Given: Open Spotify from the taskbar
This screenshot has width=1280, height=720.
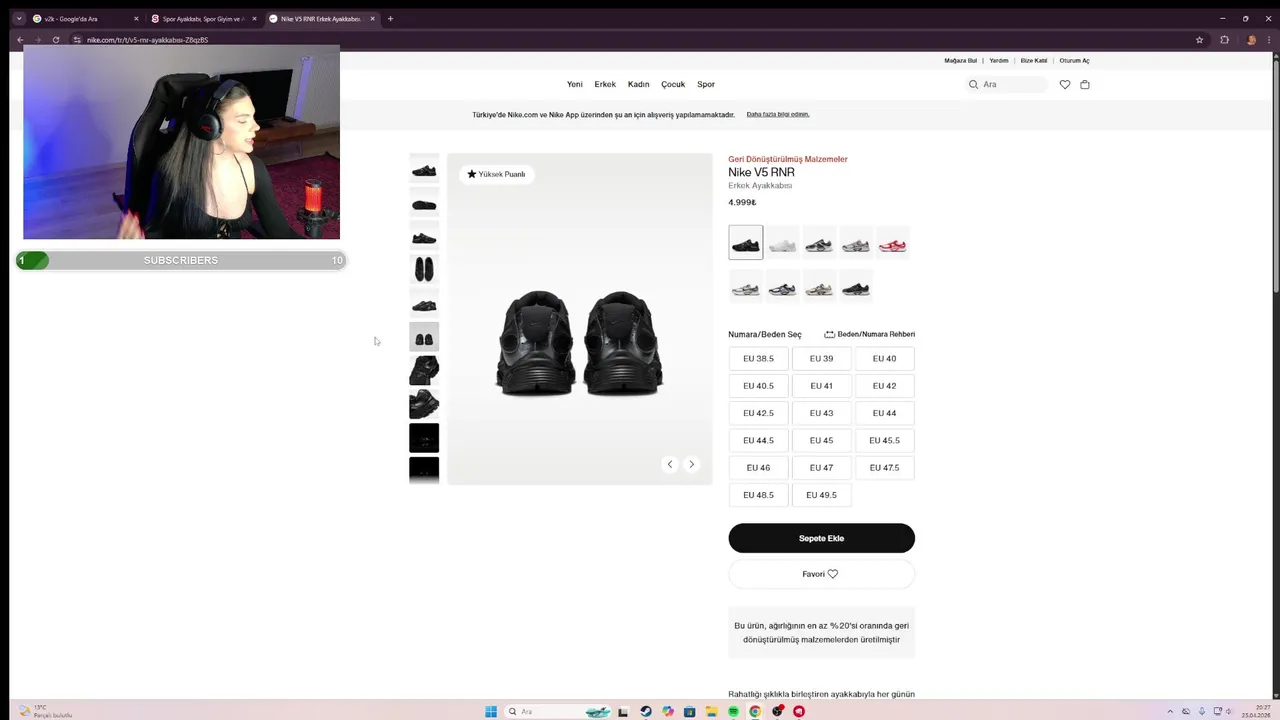Looking at the screenshot, I should click(x=734, y=712).
